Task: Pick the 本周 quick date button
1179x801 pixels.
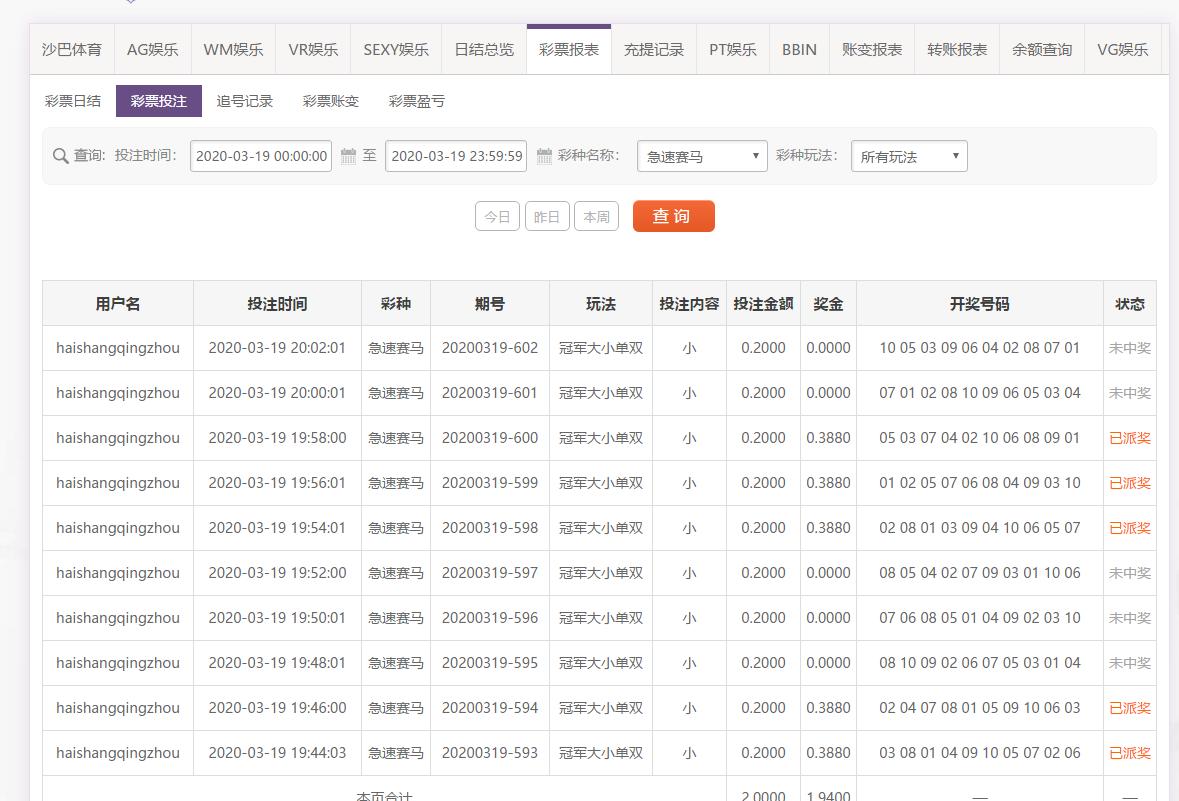Action: 596,217
